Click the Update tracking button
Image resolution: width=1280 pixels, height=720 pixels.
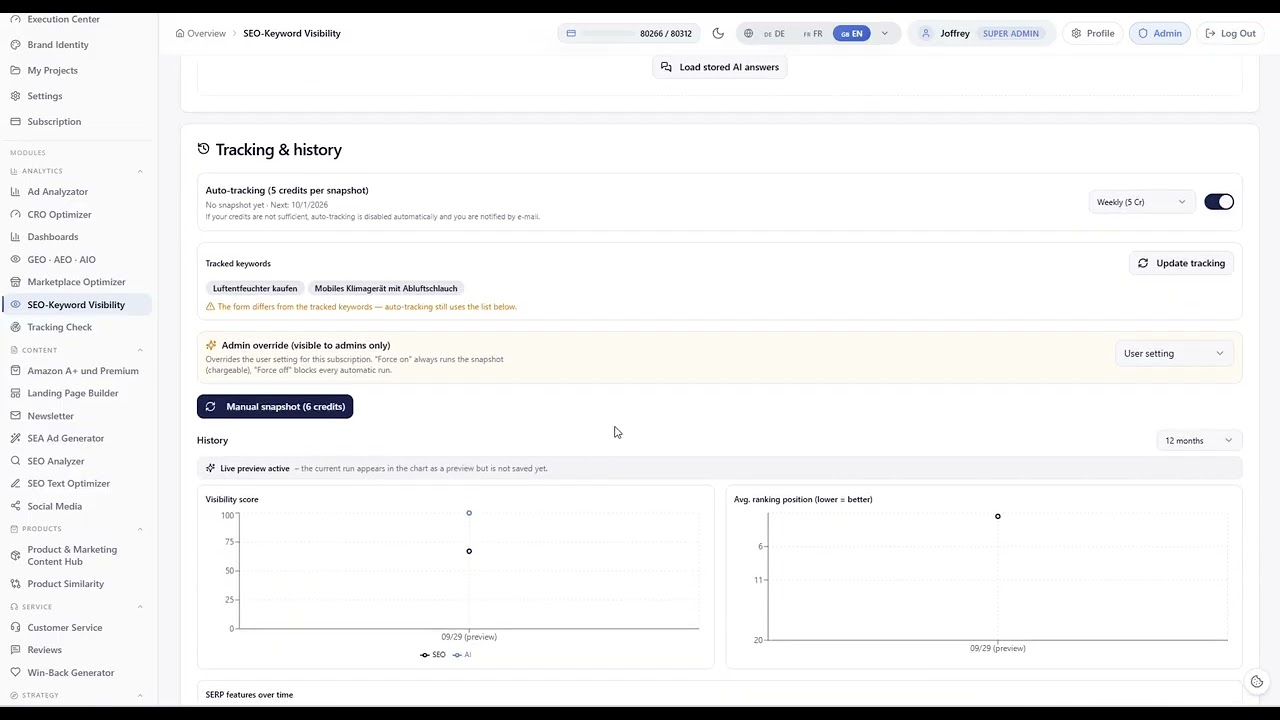coord(1182,263)
